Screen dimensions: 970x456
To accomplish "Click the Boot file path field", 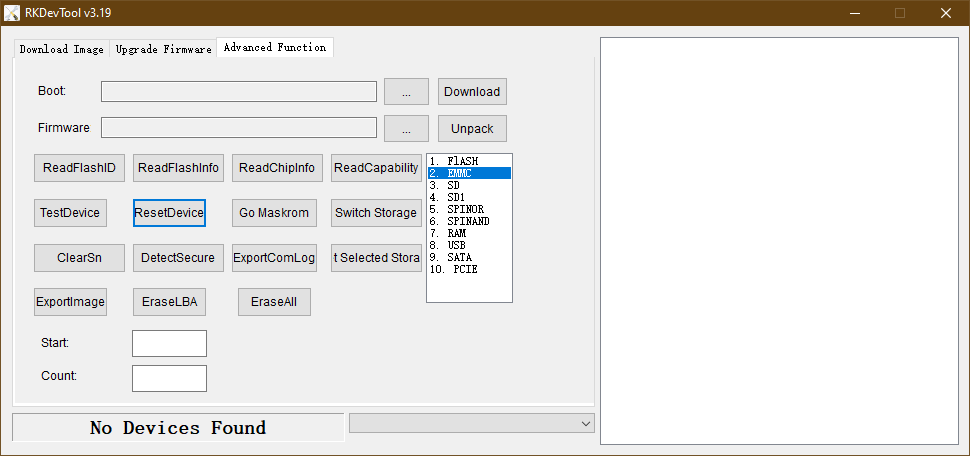I will 238,91.
